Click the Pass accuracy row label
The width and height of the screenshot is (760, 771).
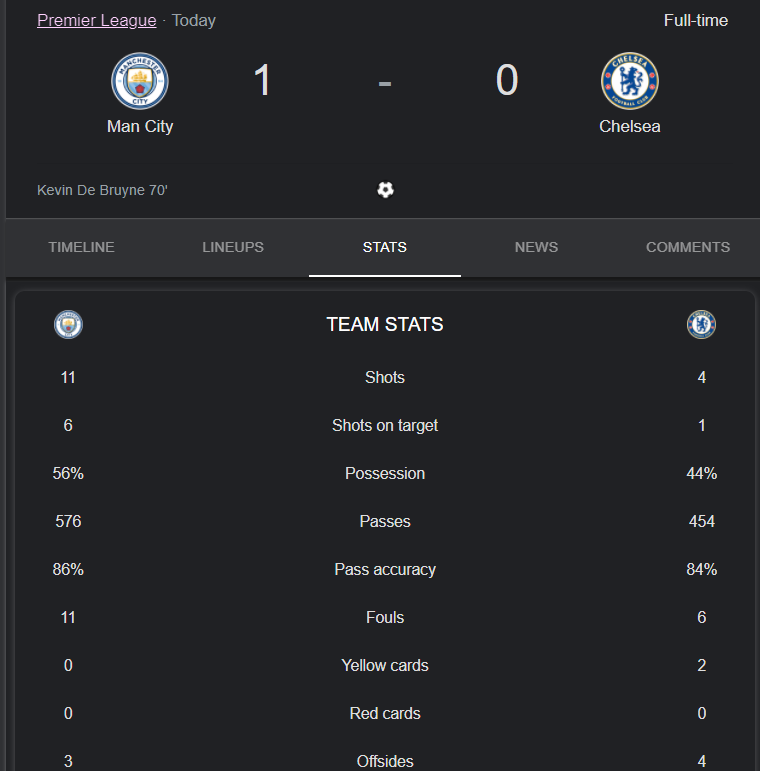click(x=385, y=569)
